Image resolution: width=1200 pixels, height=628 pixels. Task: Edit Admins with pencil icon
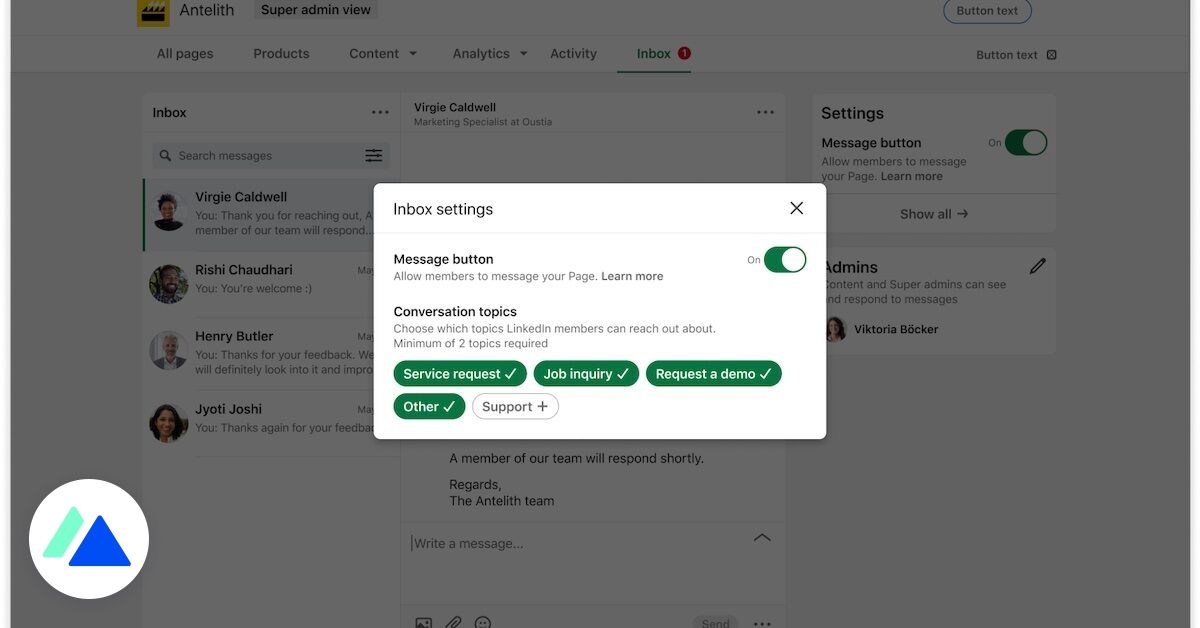point(1038,266)
